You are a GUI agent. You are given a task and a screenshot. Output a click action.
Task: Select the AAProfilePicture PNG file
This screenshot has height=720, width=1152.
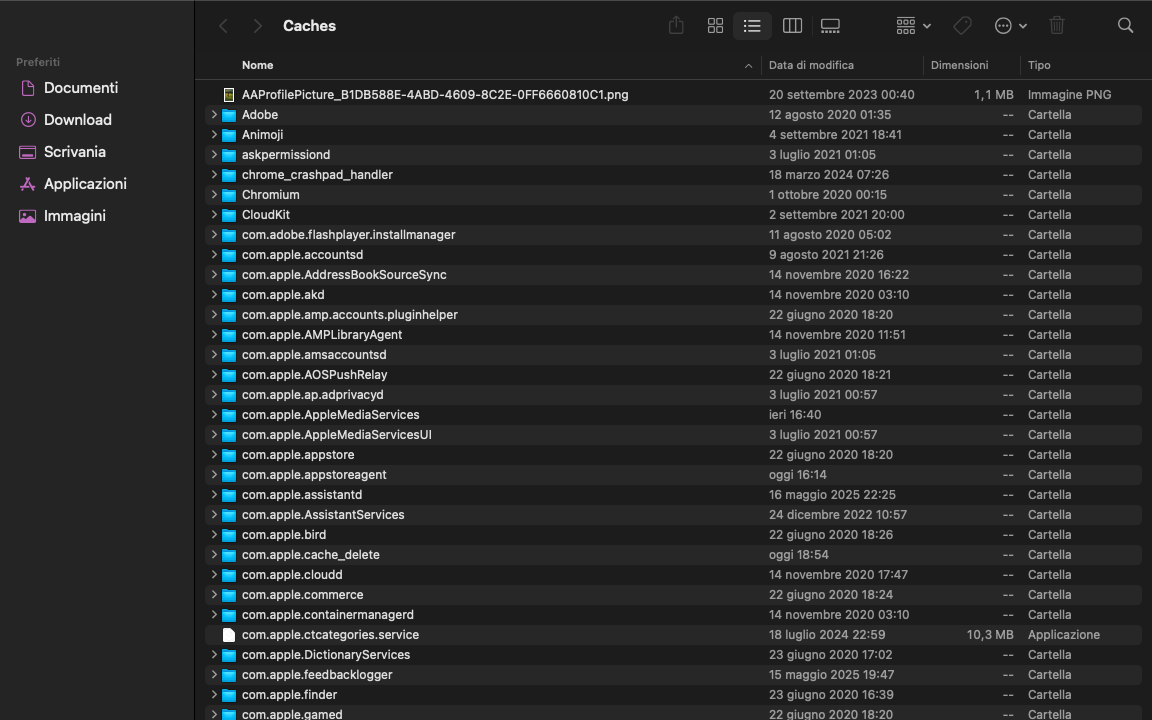pyautogui.click(x=433, y=94)
